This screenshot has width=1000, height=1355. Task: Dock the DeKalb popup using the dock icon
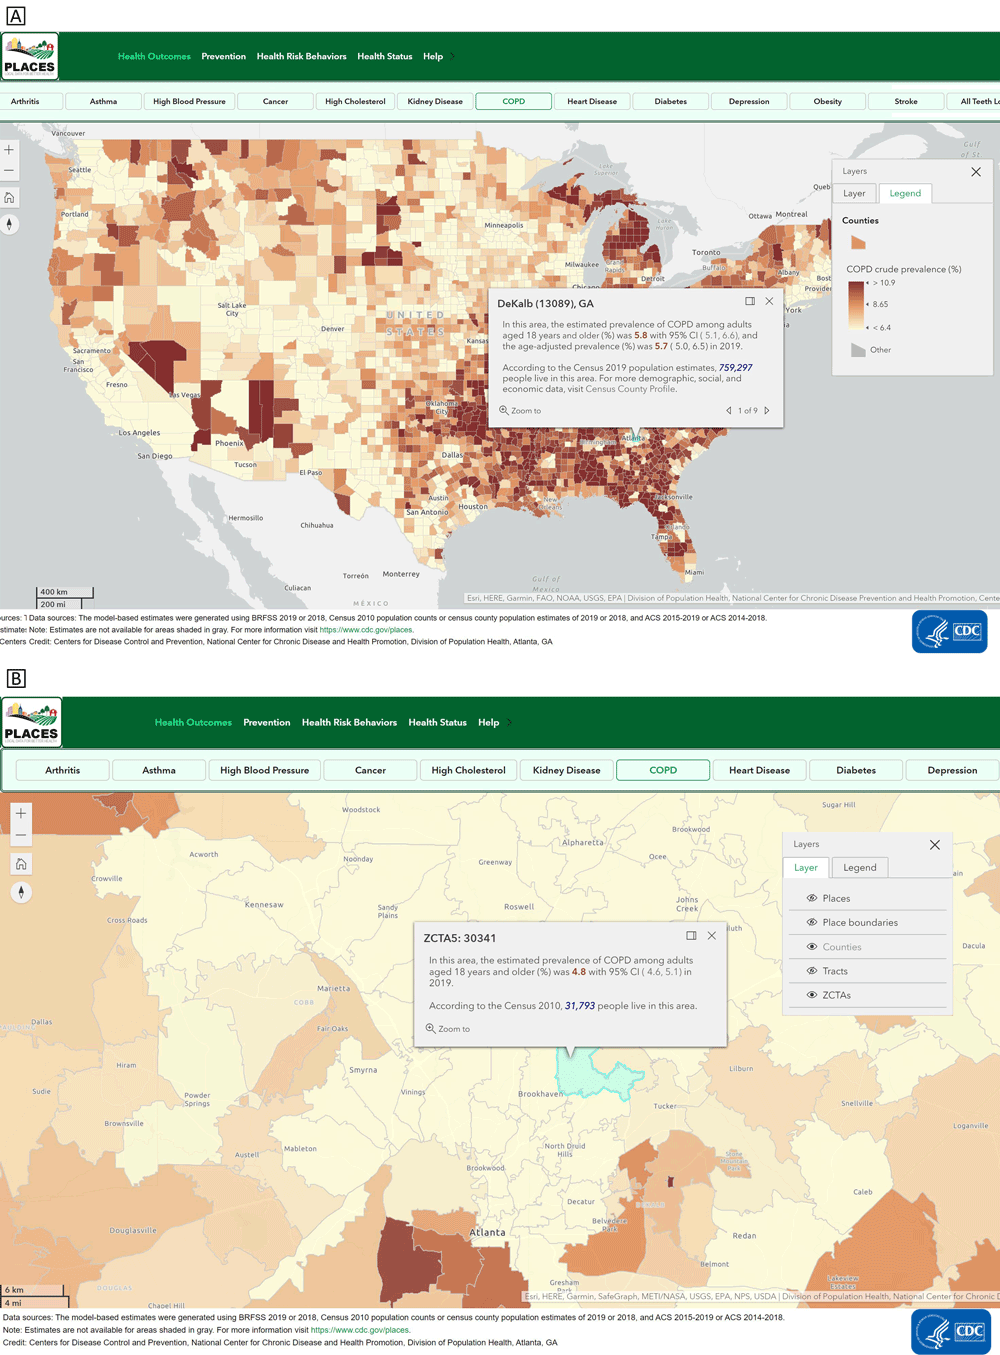click(748, 301)
